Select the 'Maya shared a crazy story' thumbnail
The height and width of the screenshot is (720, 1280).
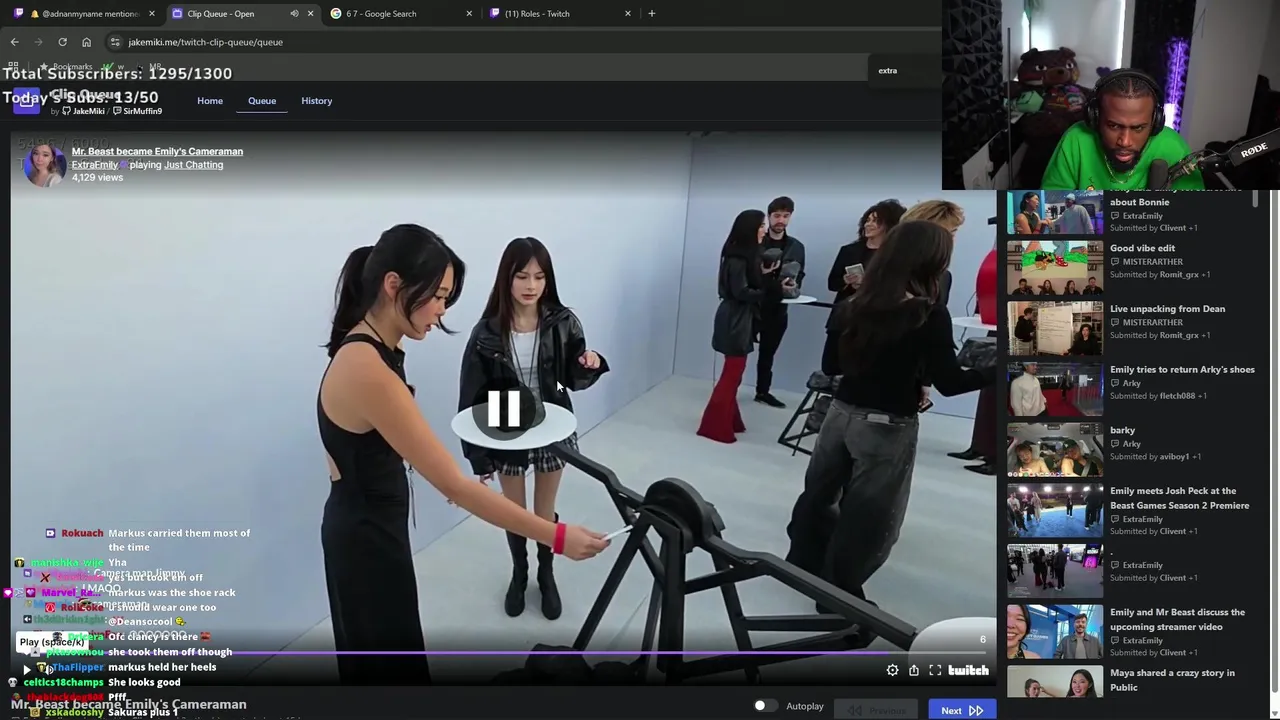1055,683
